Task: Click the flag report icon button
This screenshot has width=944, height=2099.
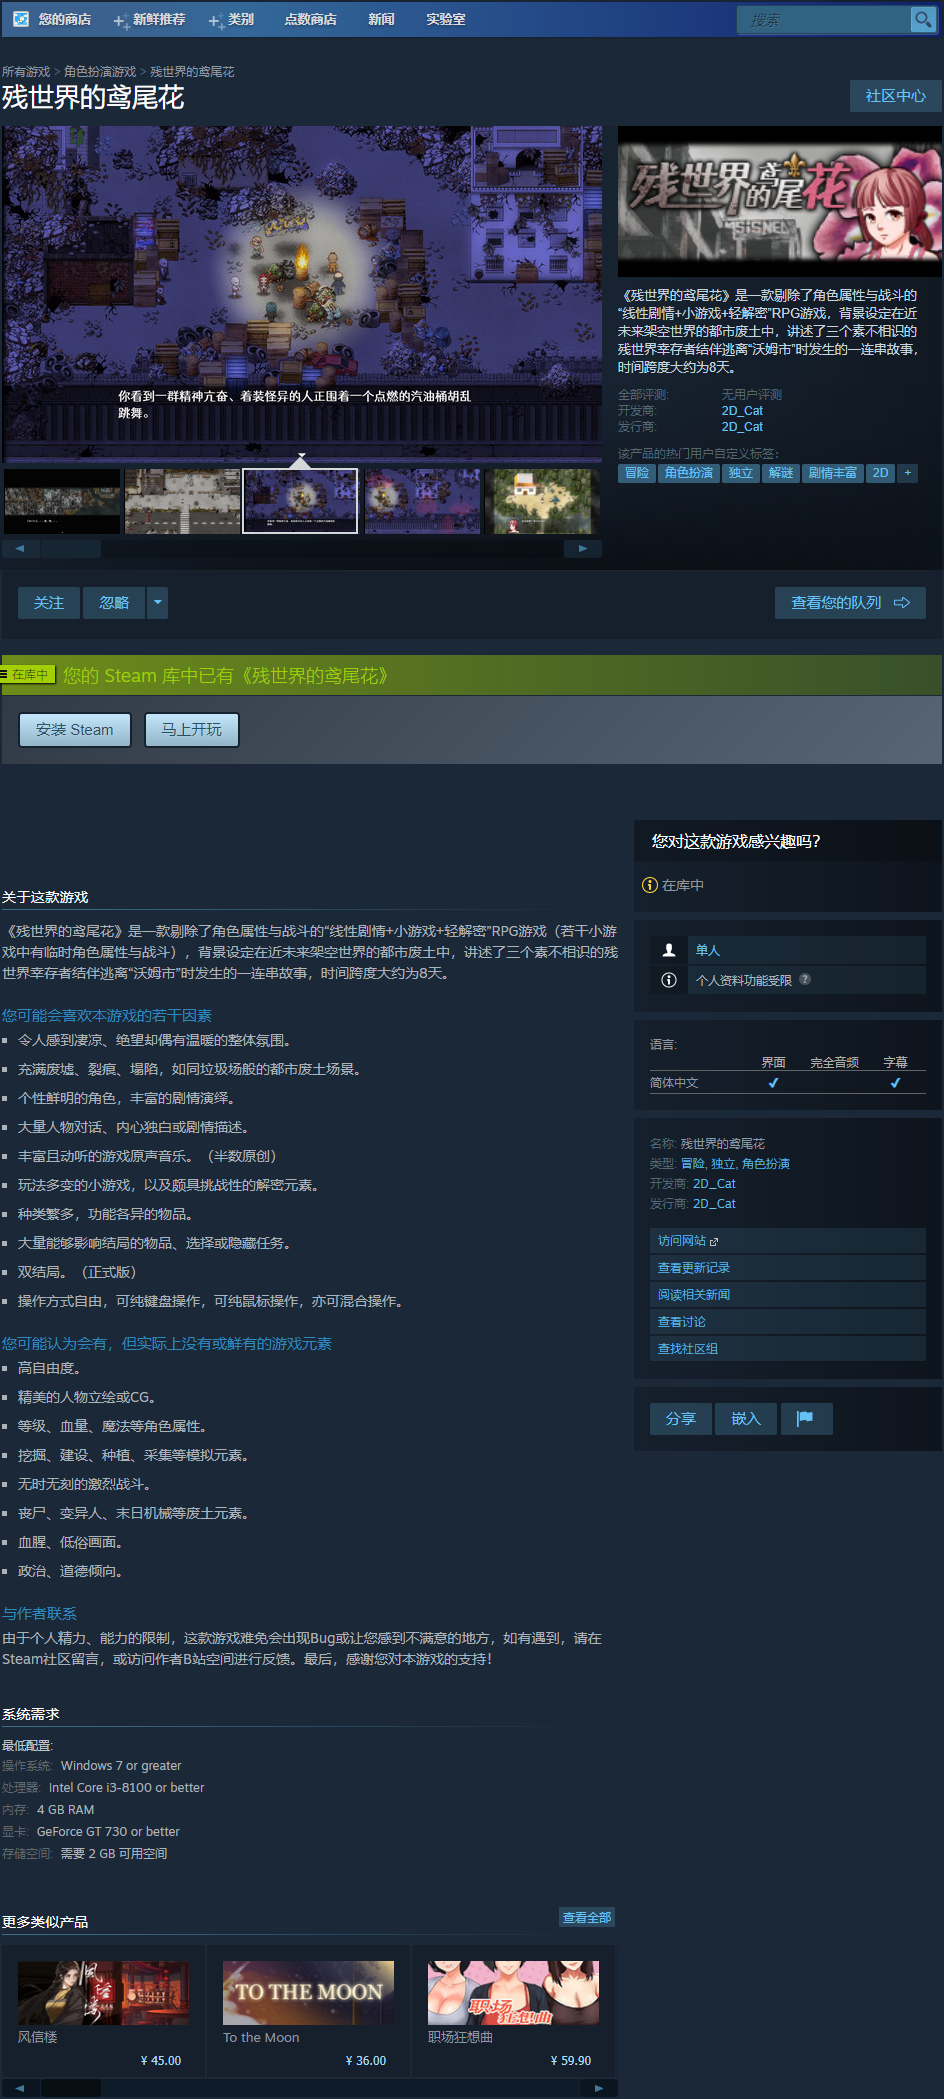Action: coord(806,1418)
